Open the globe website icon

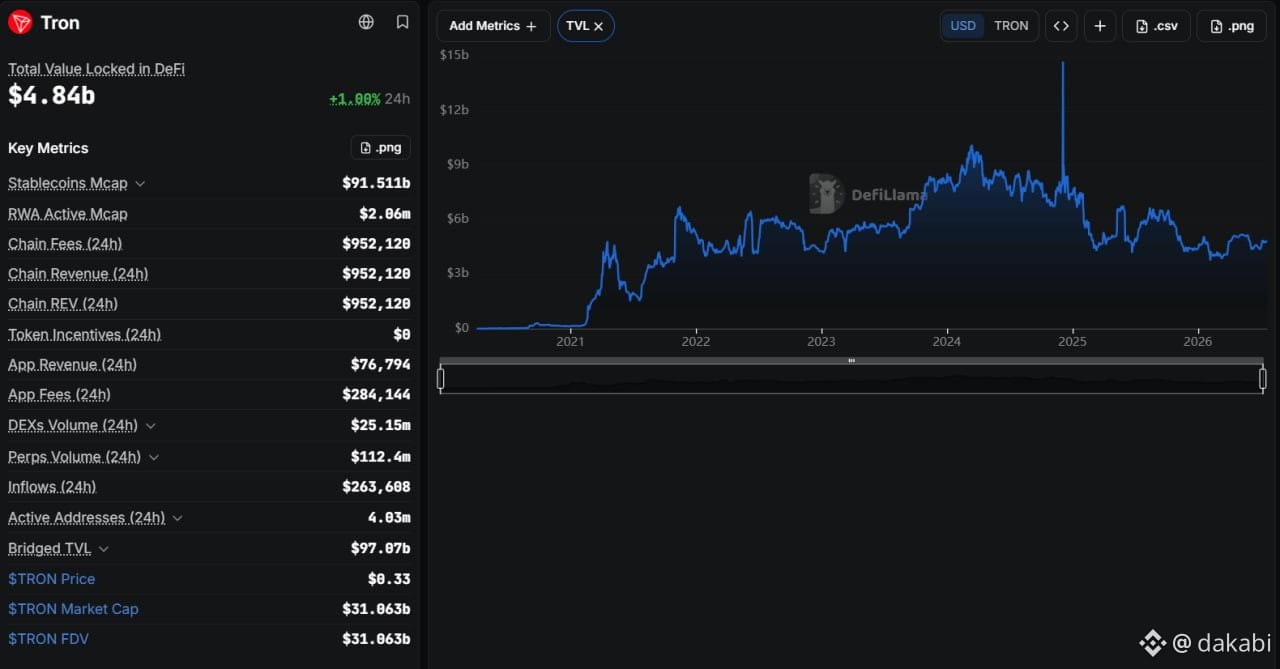(366, 22)
